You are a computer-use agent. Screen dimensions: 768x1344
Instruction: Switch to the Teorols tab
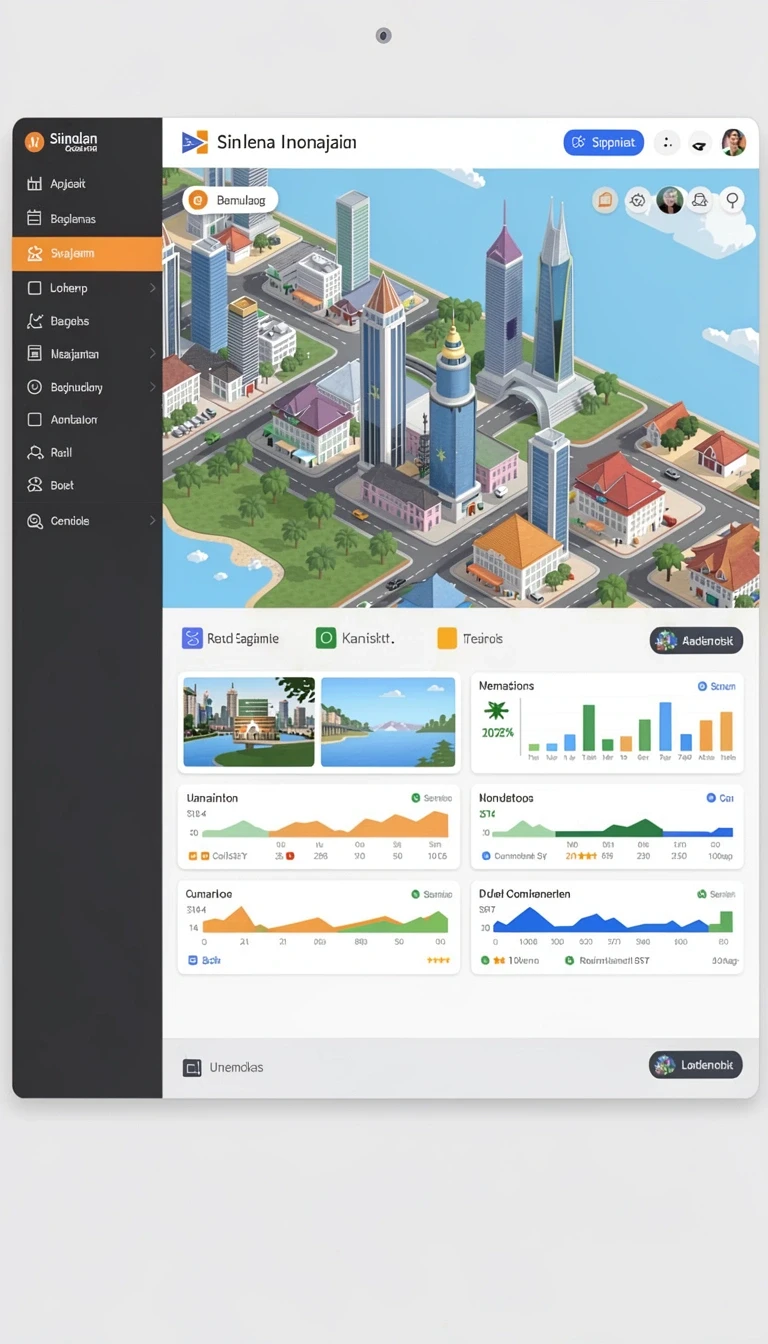pos(470,638)
